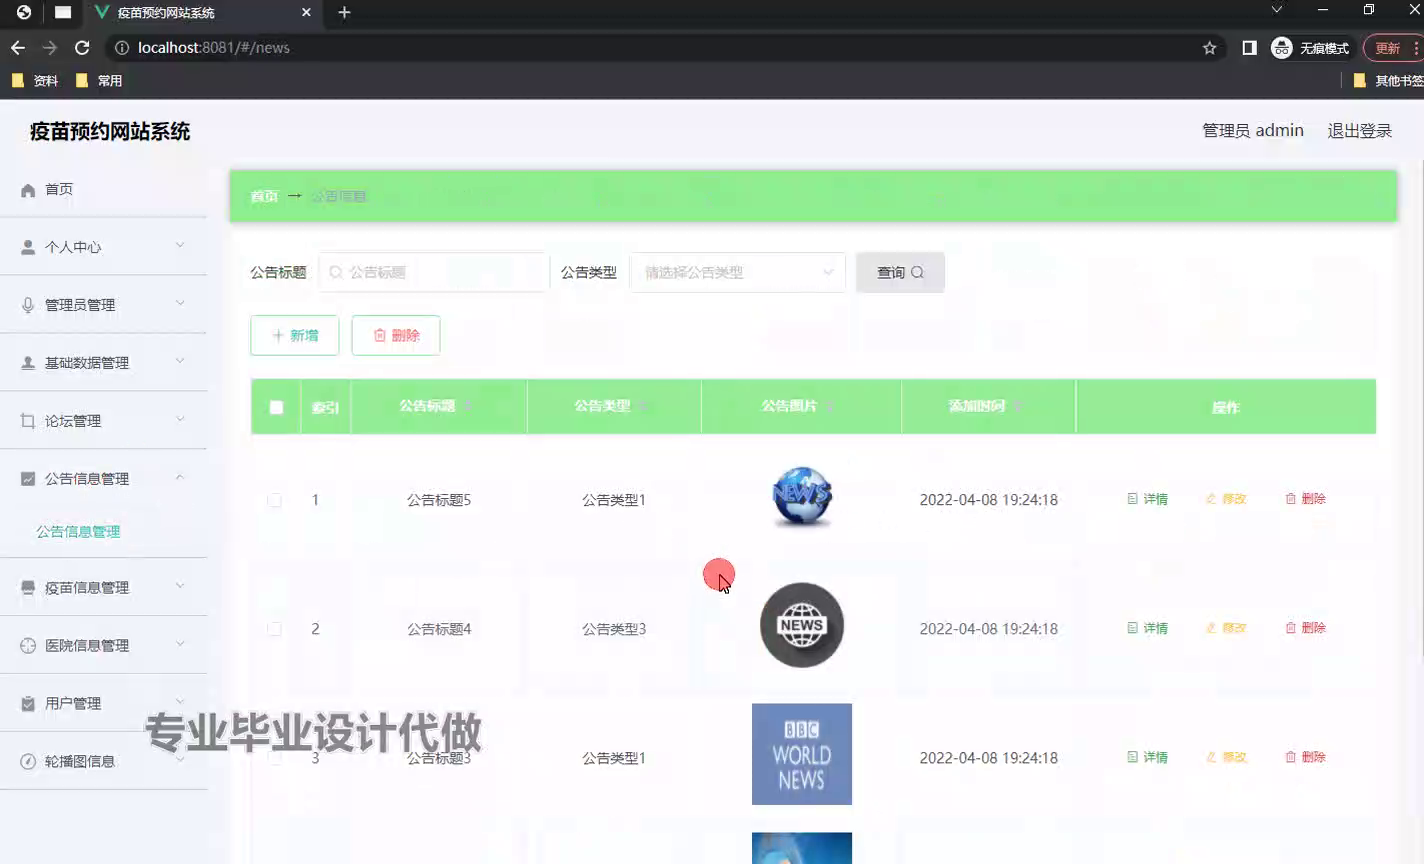The width and height of the screenshot is (1424, 864).
Task: Open 轮播图信息 sidebar menu
Action: click(104, 762)
